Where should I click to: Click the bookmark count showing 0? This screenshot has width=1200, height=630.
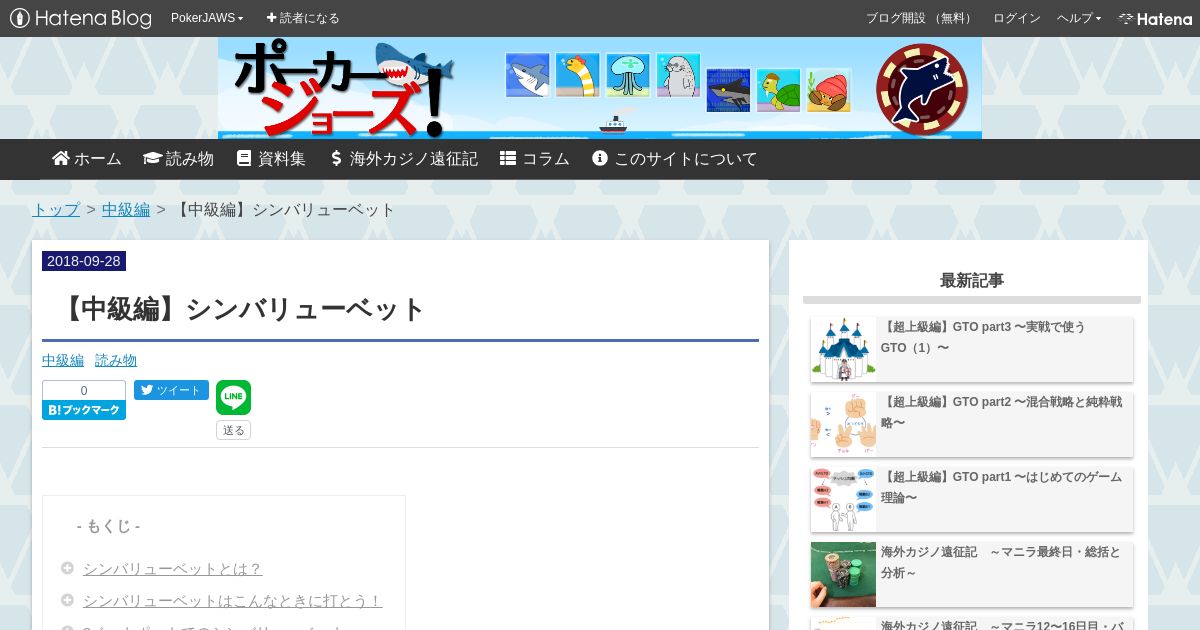[84, 390]
